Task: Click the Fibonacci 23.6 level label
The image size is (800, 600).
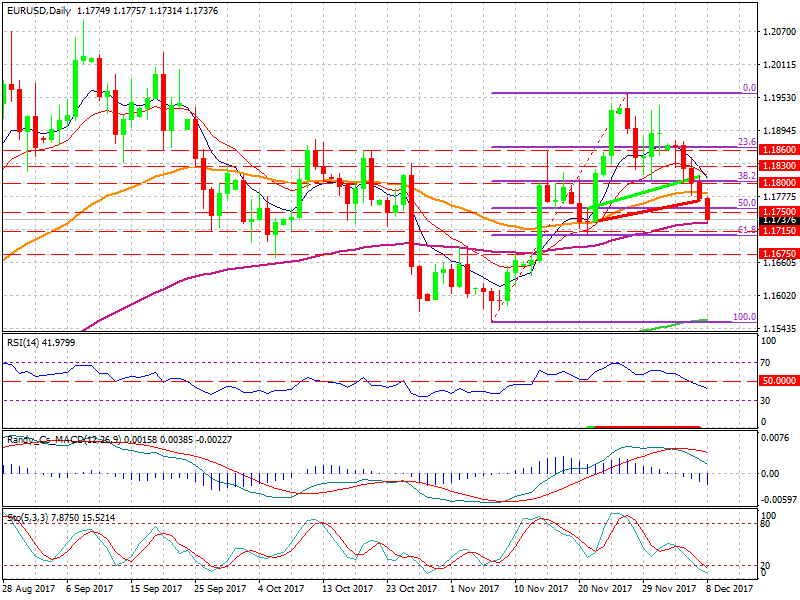Action: coord(747,142)
